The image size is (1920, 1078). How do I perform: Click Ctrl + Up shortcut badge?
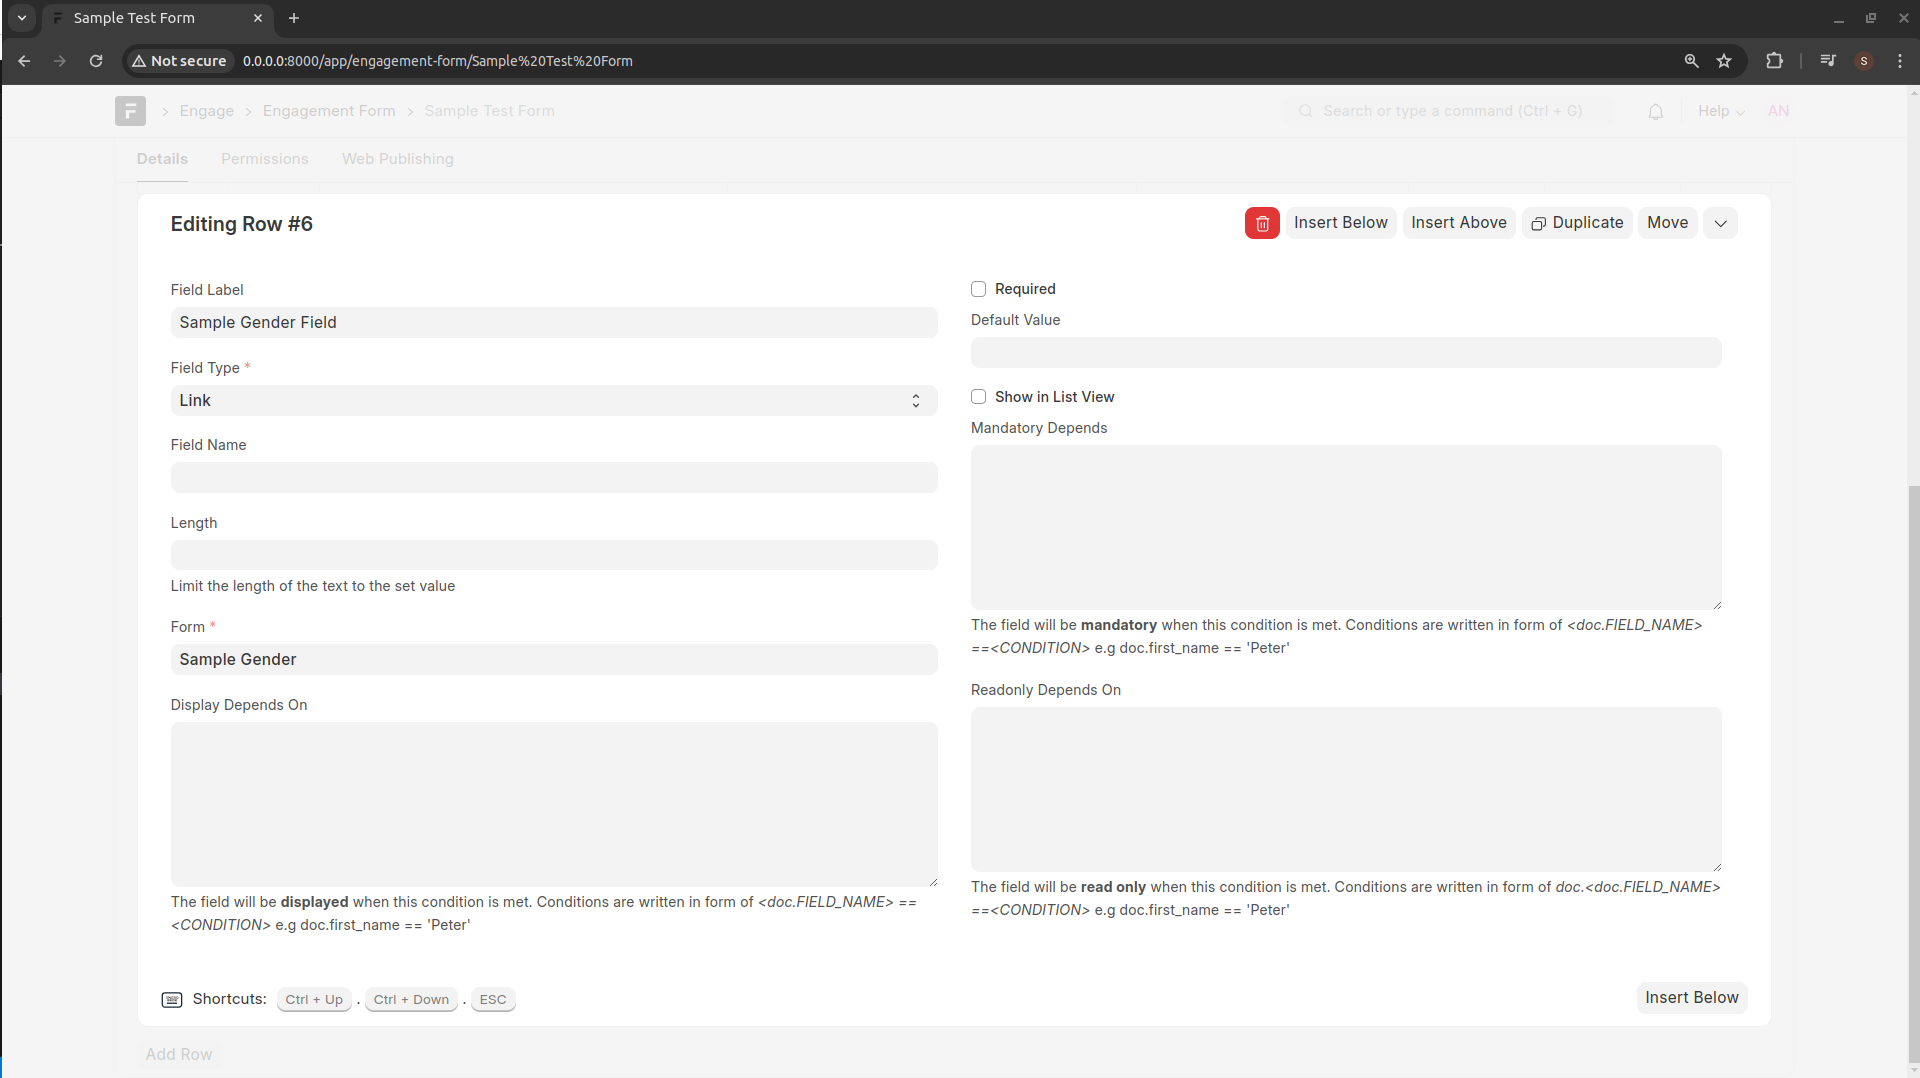click(x=314, y=1000)
